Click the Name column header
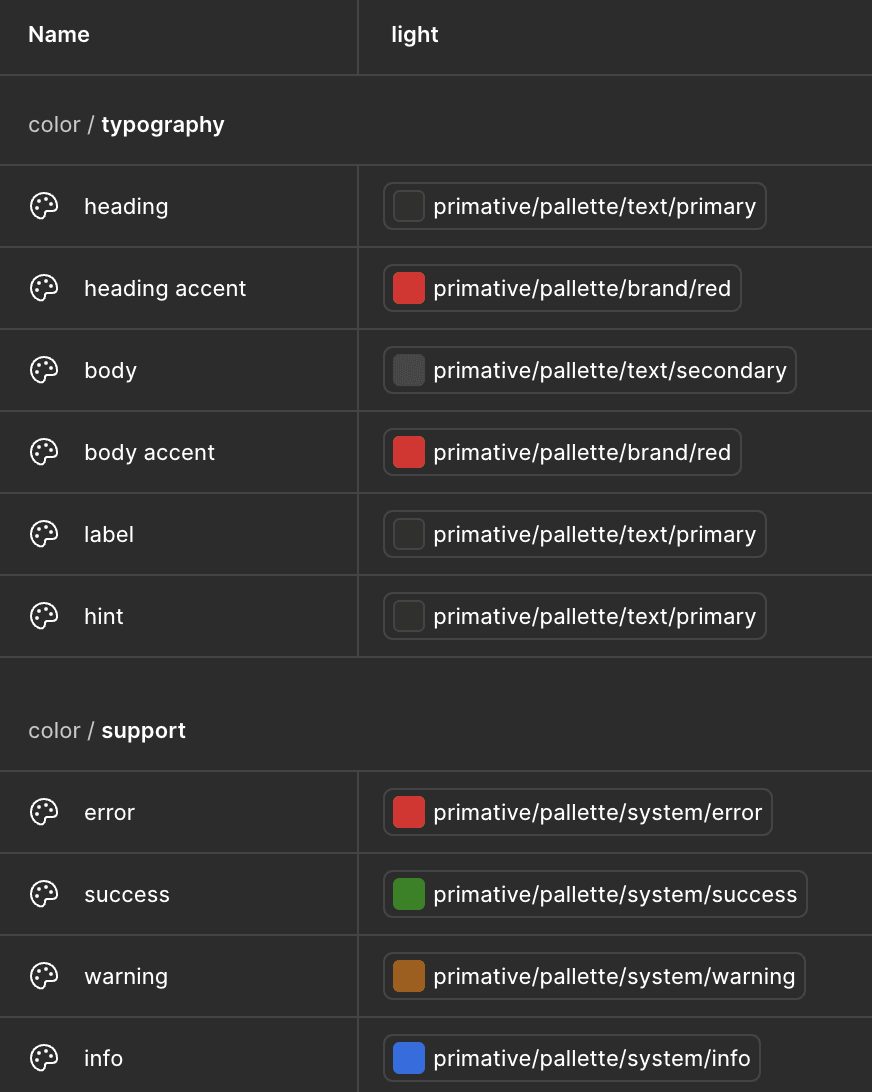872x1092 pixels. pos(59,35)
